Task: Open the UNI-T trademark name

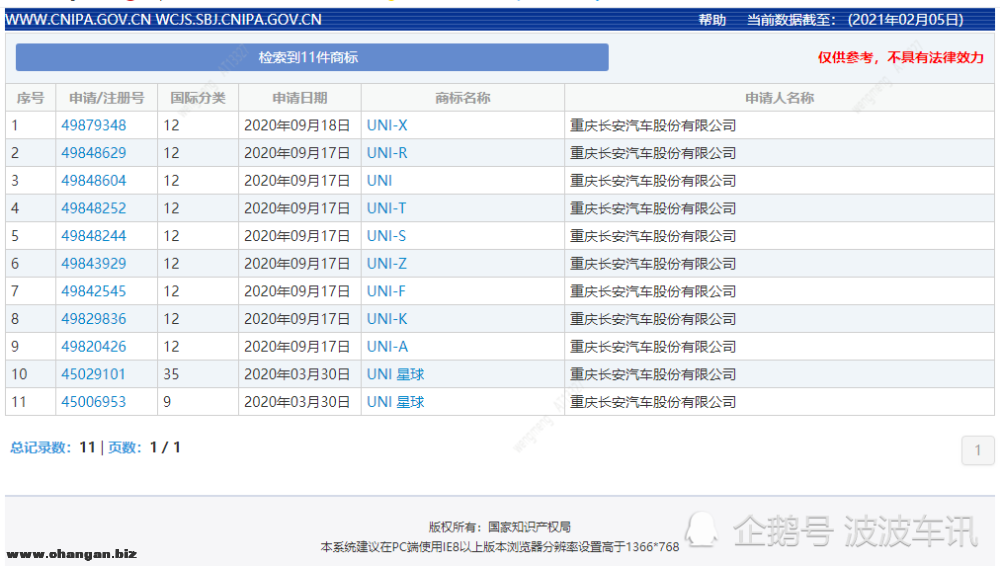Action: [x=386, y=209]
